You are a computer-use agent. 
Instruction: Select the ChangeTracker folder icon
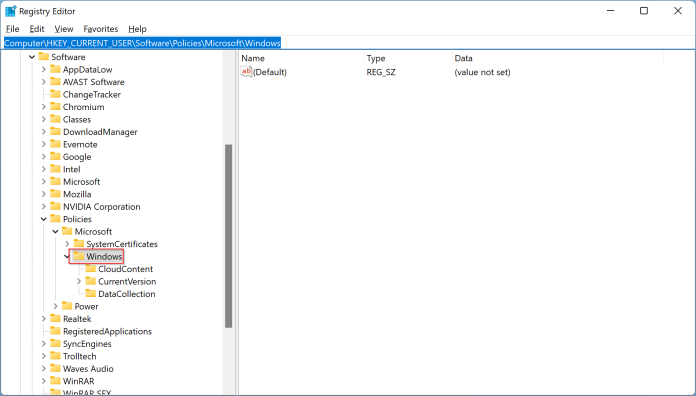pos(55,94)
